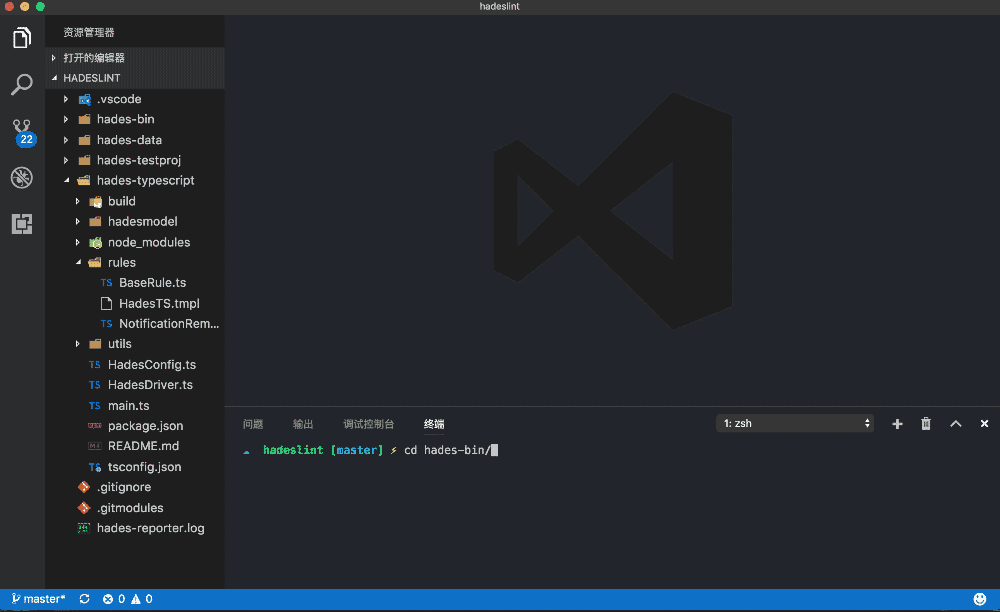Select the 终端 panel tab

click(434, 424)
